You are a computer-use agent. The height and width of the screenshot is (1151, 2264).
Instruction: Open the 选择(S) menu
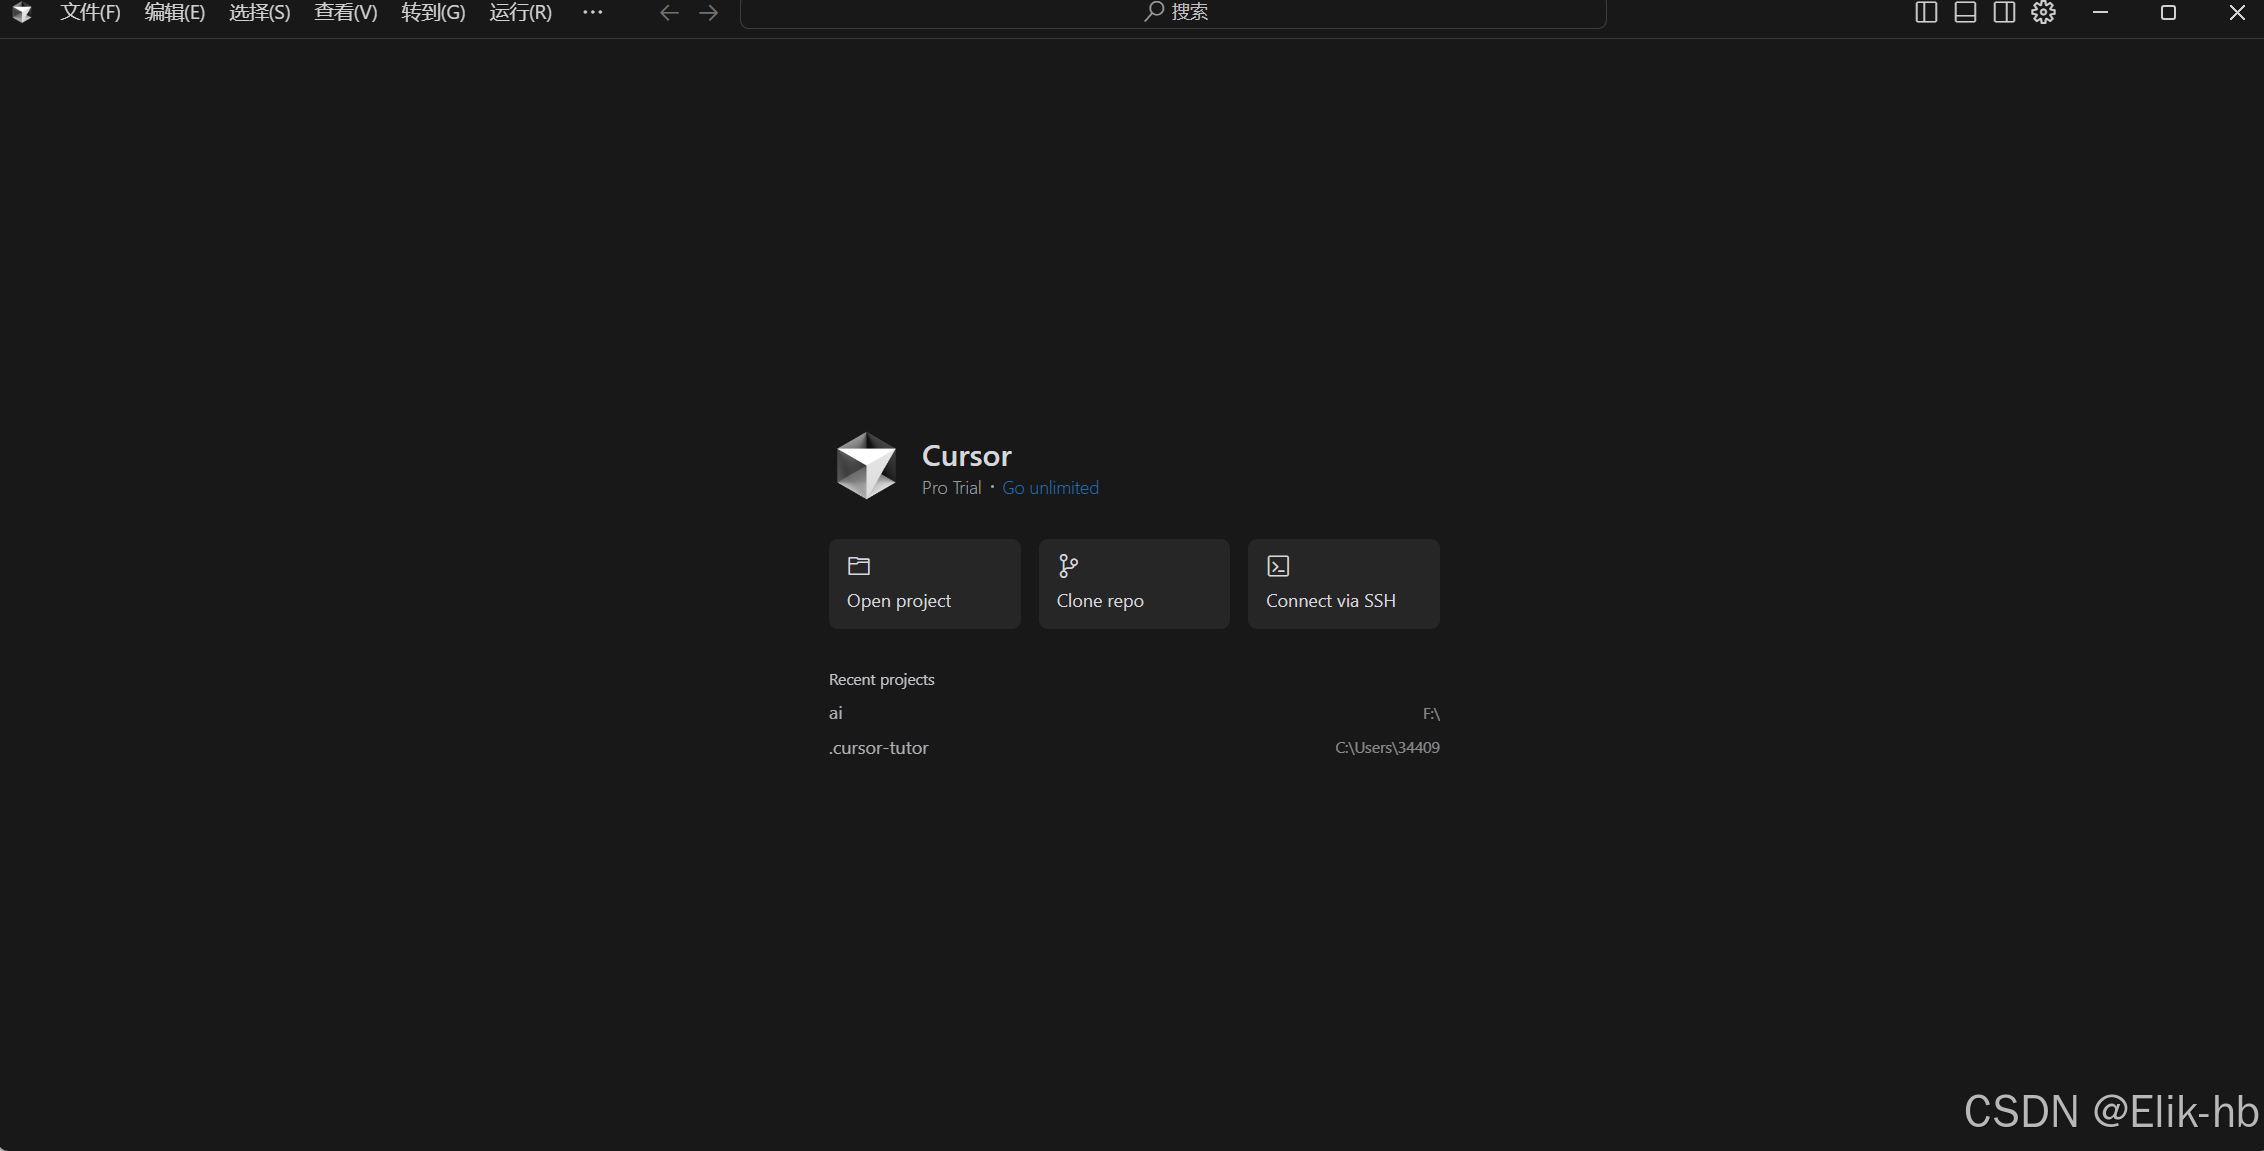259,13
